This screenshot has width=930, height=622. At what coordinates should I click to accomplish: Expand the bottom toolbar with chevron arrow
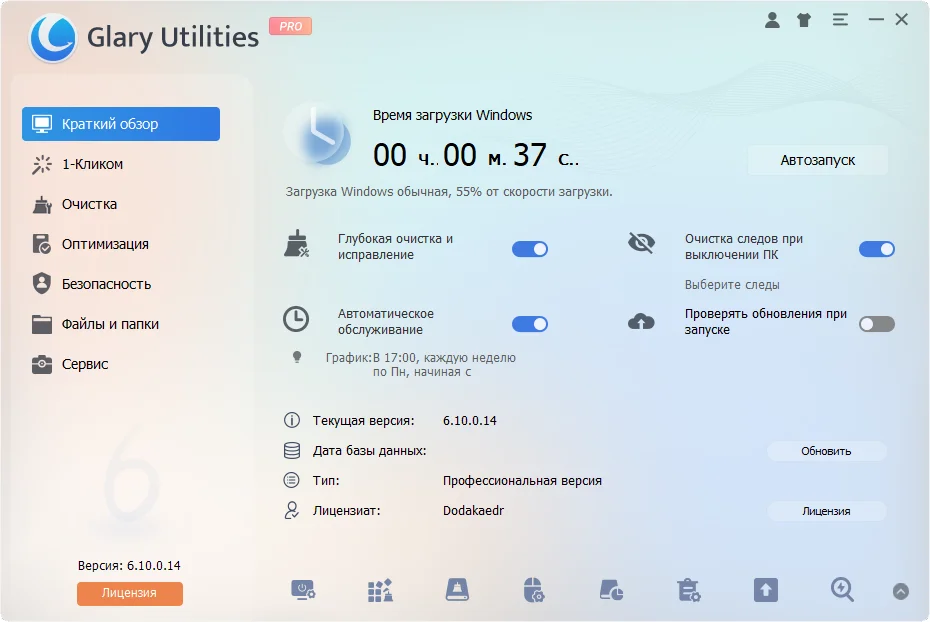901,591
